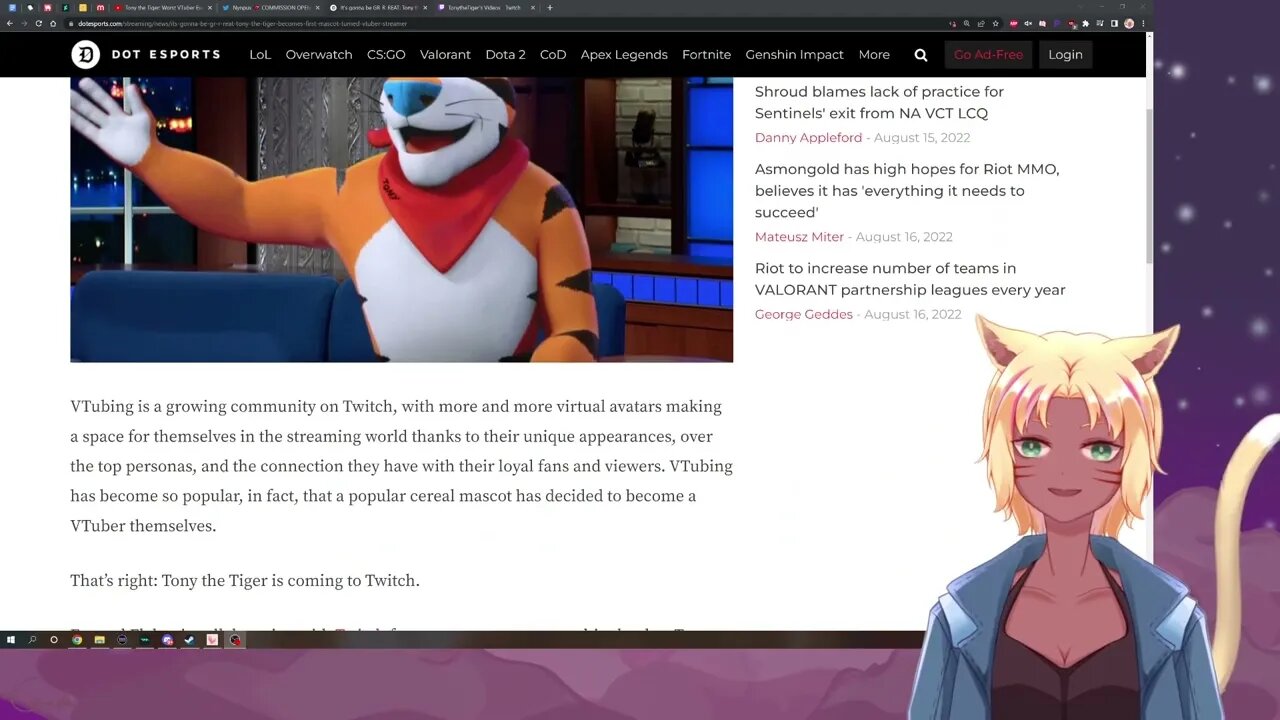The image size is (1280, 720).
Task: Select Apex Legends in the navigation bar
Action: coord(624,55)
